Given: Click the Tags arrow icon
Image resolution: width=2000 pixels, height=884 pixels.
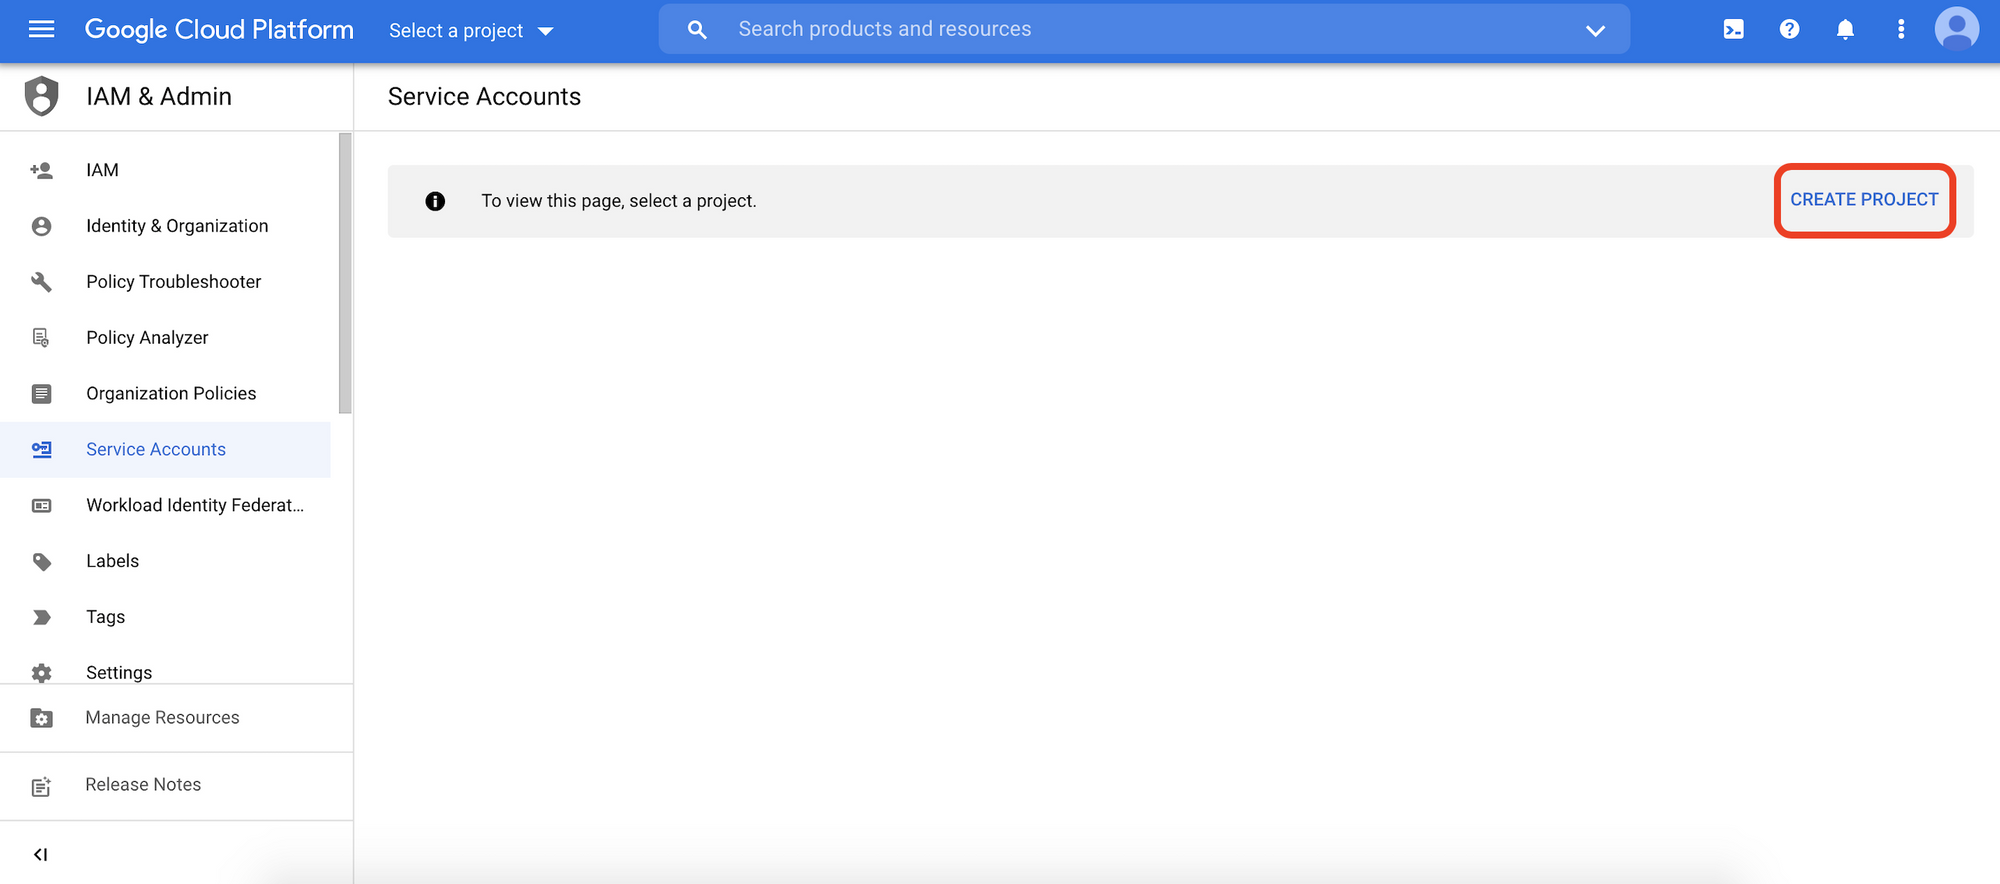Looking at the screenshot, I should pyautogui.click(x=41, y=618).
